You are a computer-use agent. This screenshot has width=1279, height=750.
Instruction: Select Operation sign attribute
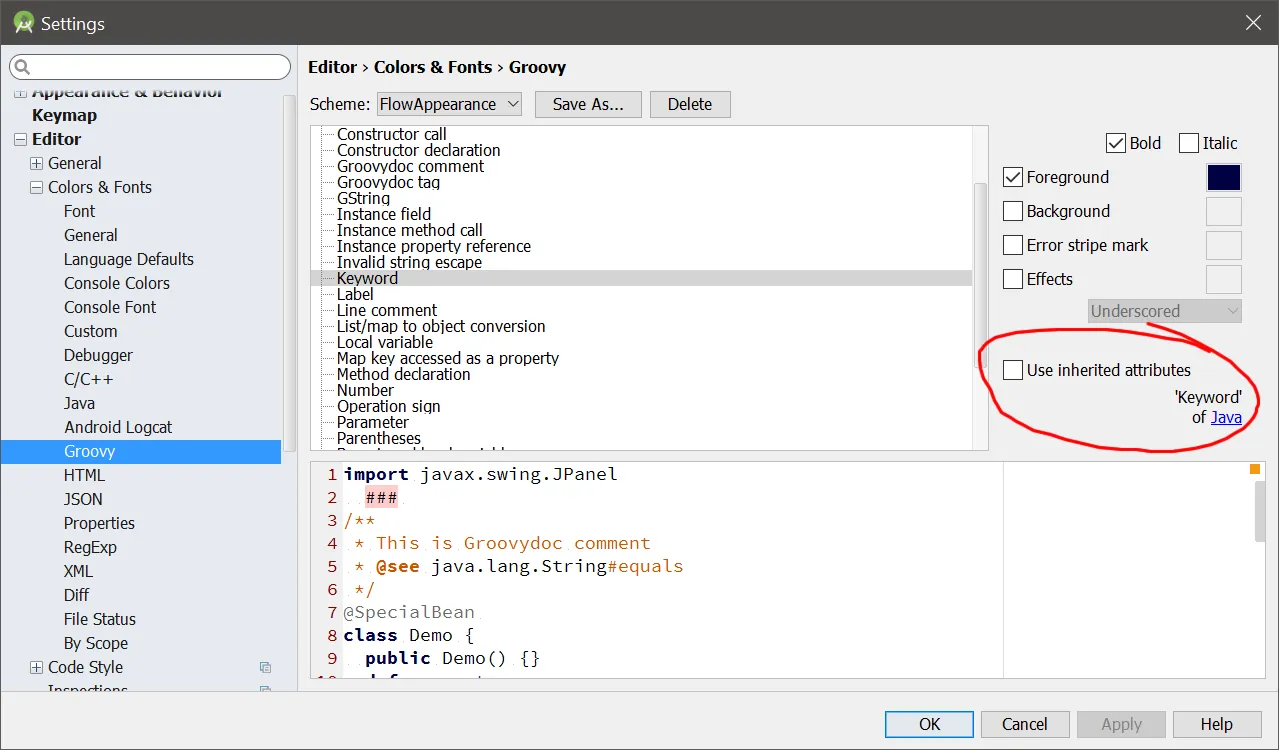pyautogui.click(x=389, y=406)
